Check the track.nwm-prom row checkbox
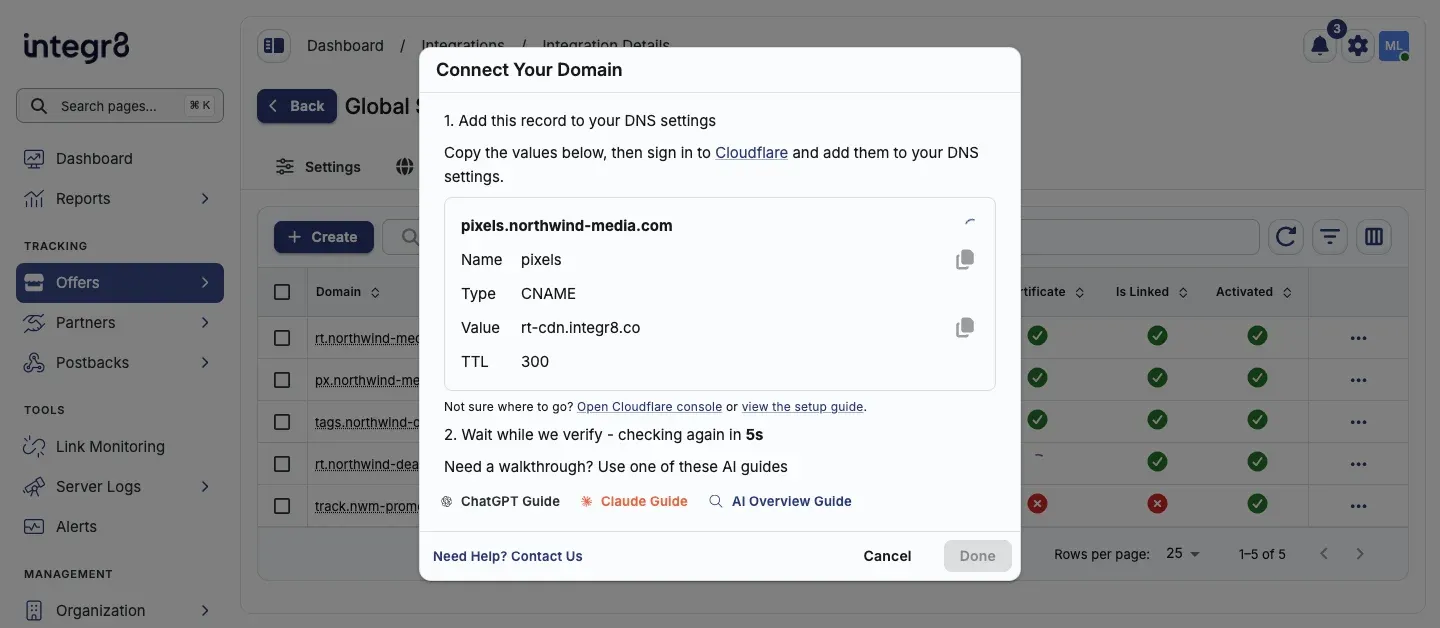This screenshot has width=1440, height=628. (x=282, y=506)
